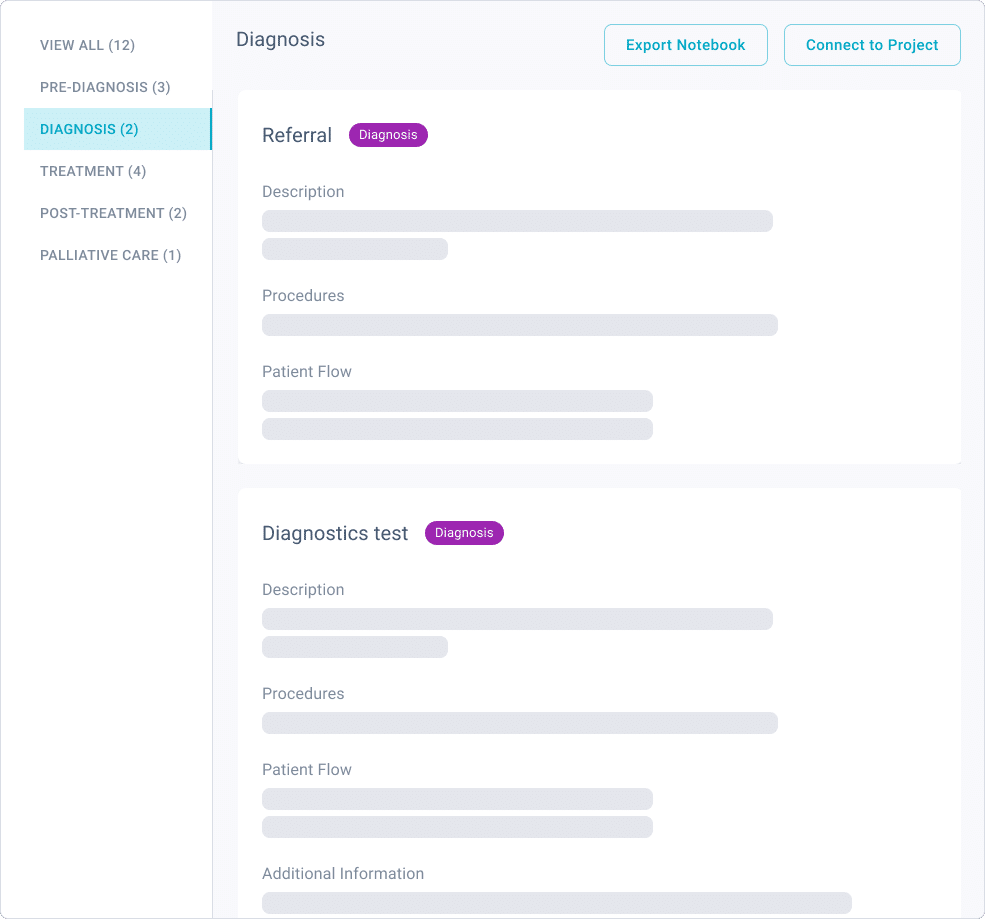
Task: Select the Diagnosis (2) sidebar tab
Action: tap(117, 129)
